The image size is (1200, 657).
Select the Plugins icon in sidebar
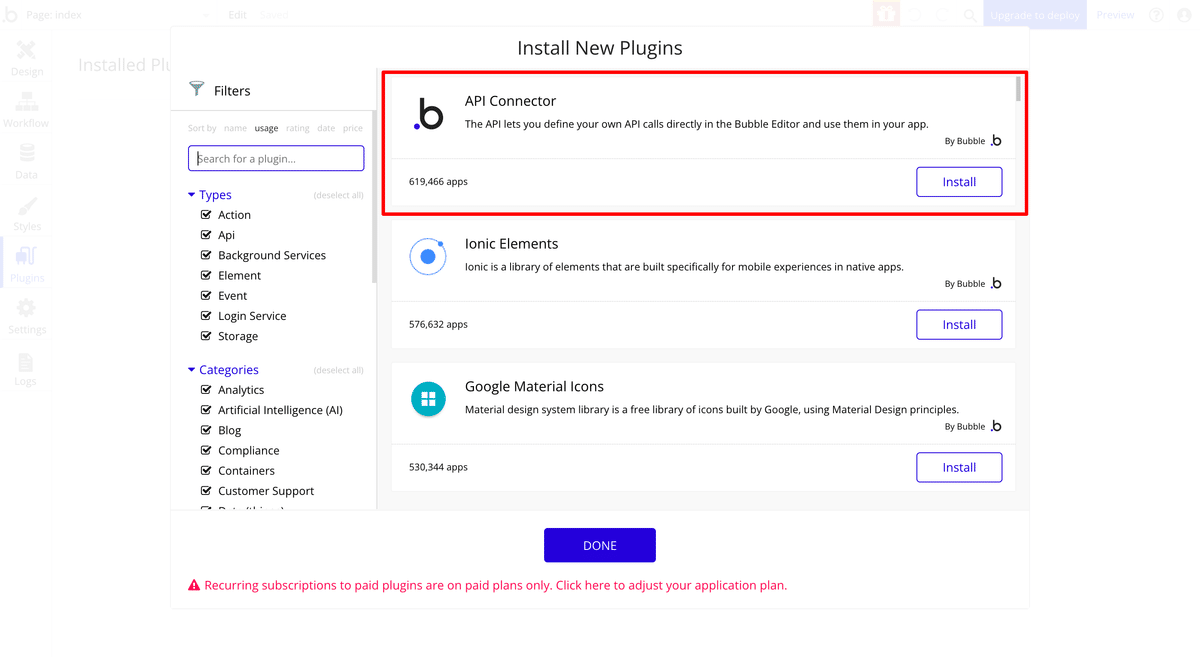pos(27,256)
